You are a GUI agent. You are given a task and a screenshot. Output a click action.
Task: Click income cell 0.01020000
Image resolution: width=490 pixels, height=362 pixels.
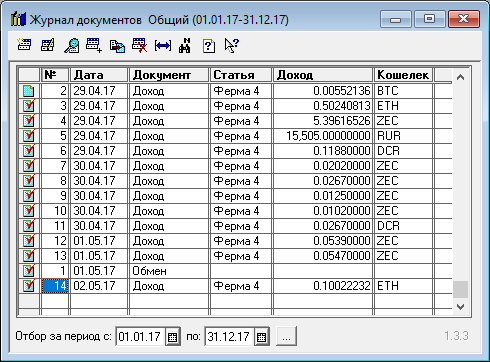click(x=323, y=211)
